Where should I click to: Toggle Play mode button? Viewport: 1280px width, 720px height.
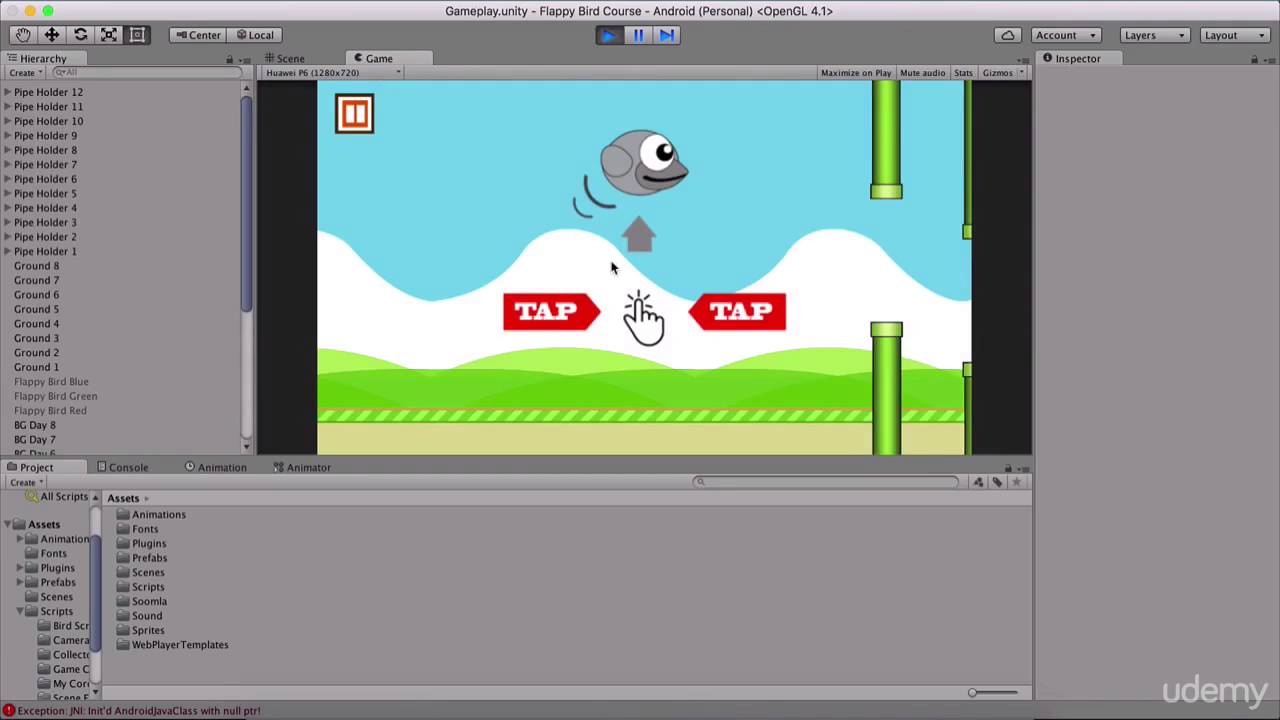coord(608,35)
